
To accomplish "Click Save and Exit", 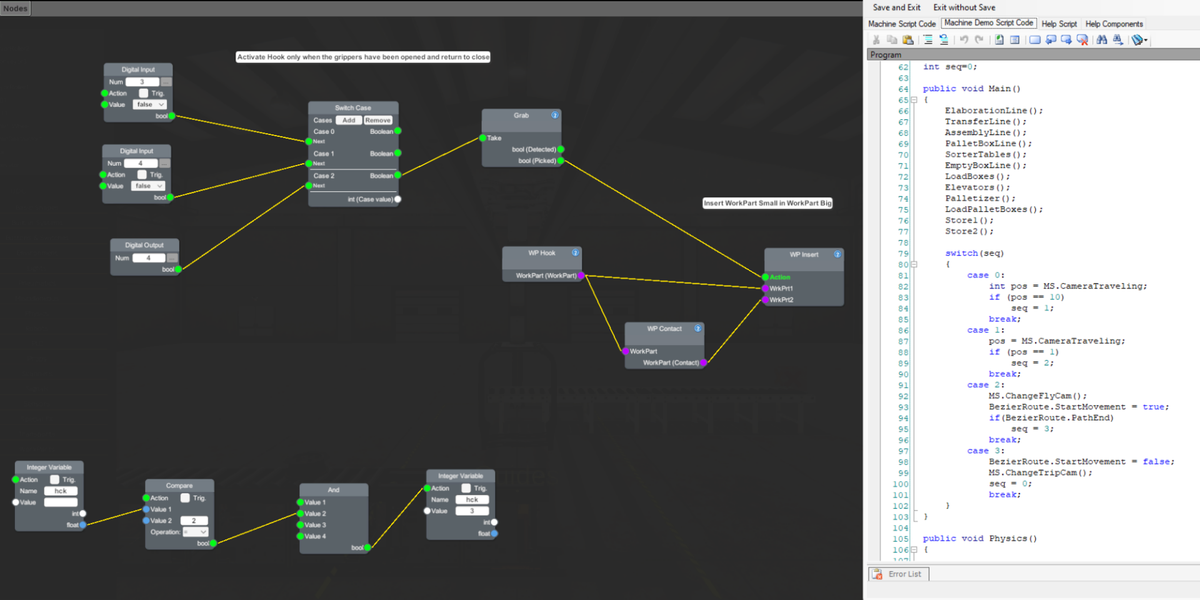I will tap(896, 7).
